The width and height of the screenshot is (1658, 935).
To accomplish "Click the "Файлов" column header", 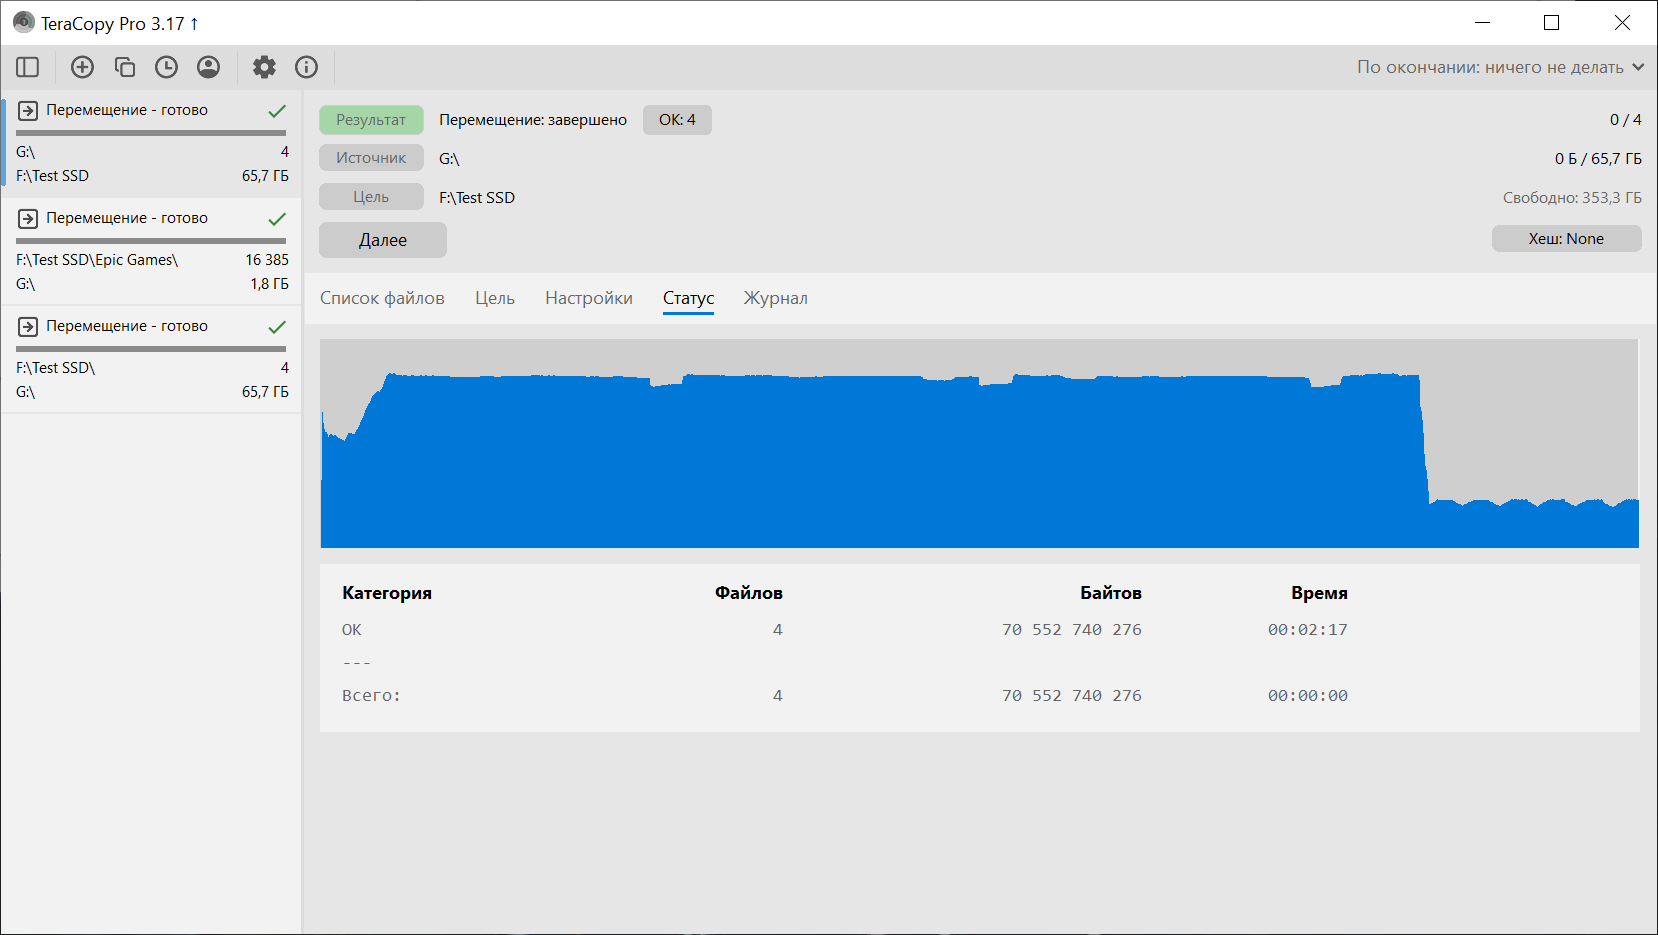I will click(x=749, y=593).
